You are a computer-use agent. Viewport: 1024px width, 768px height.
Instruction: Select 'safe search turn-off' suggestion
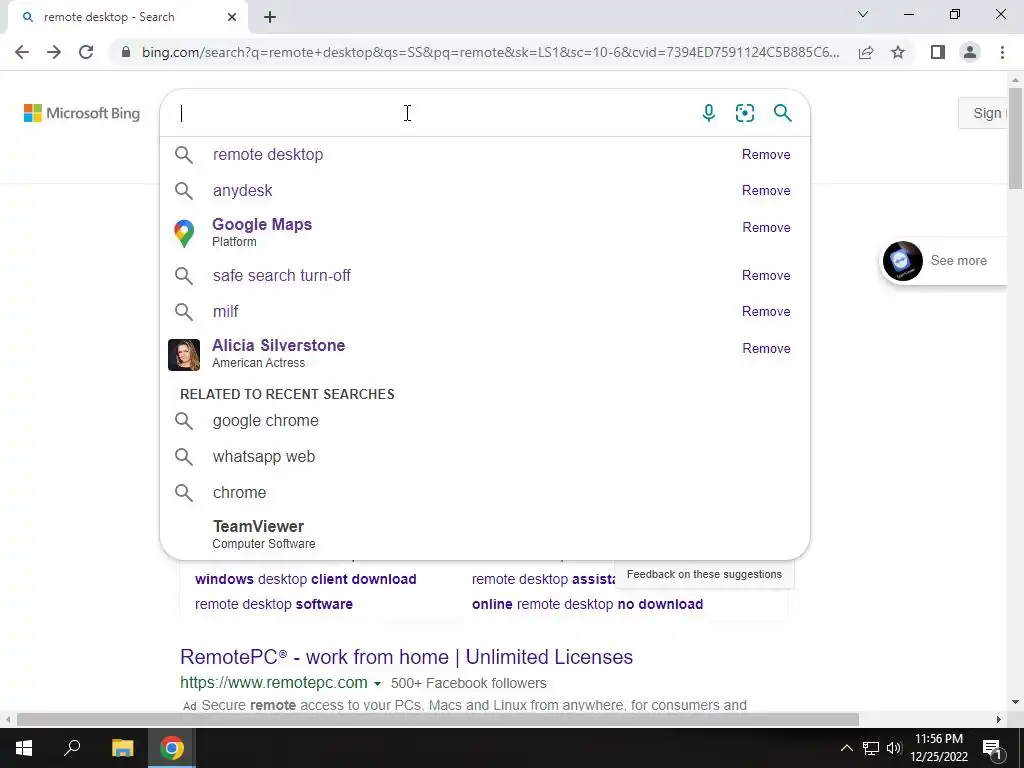point(485,276)
